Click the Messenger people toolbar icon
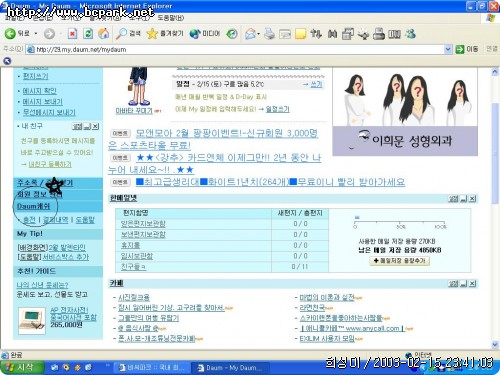Image resolution: width=500 pixels, height=375 pixels. [x=410, y=34]
